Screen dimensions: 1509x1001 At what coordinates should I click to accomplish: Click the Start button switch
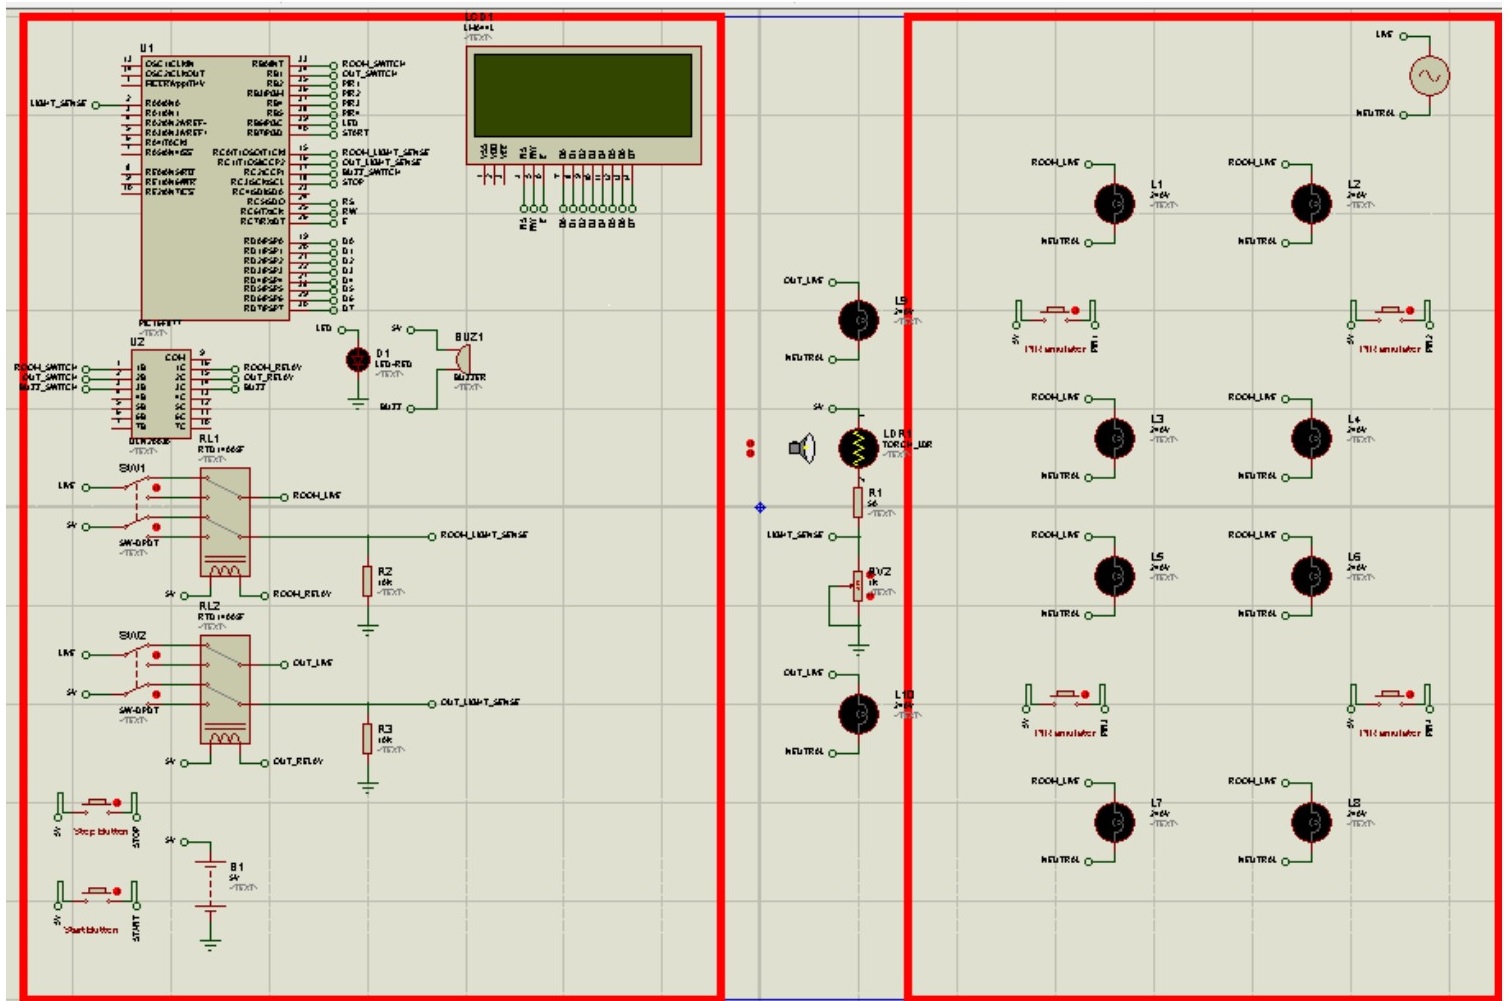97,894
